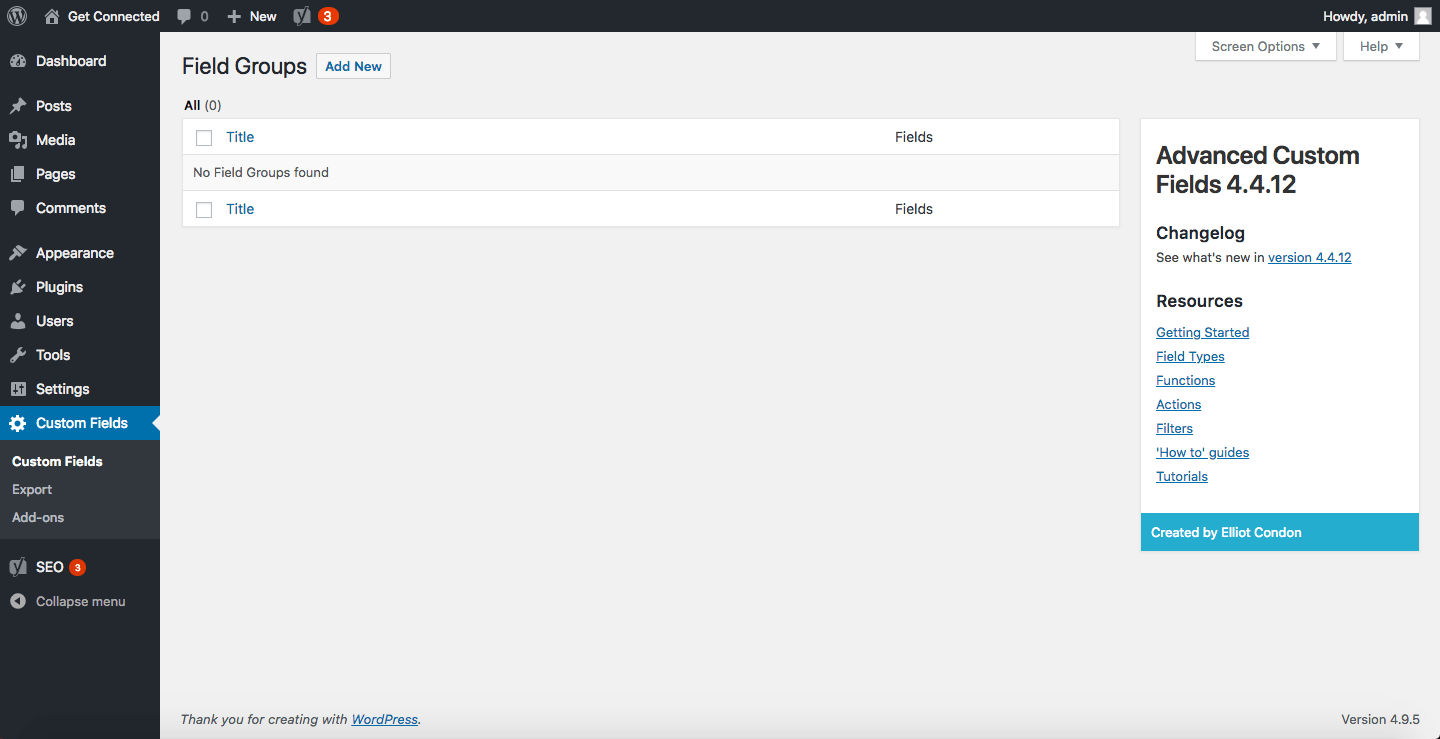Open the Getting Started link
The image size is (1440, 739).
coord(1202,332)
